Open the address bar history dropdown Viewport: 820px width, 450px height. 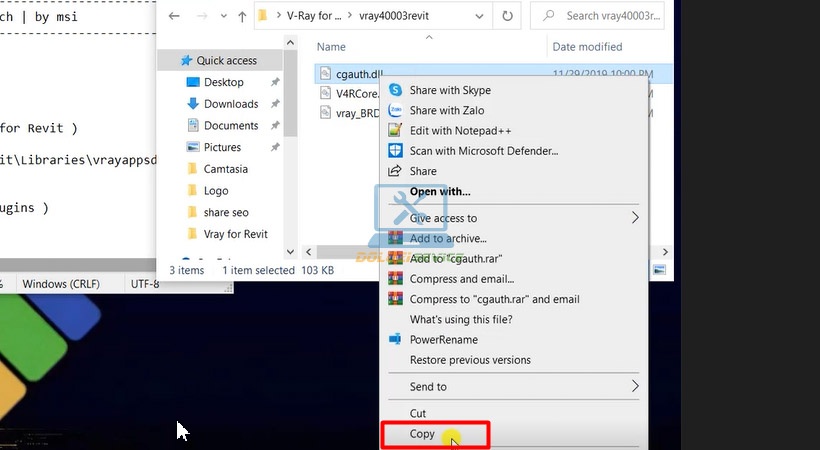pyautogui.click(x=479, y=16)
